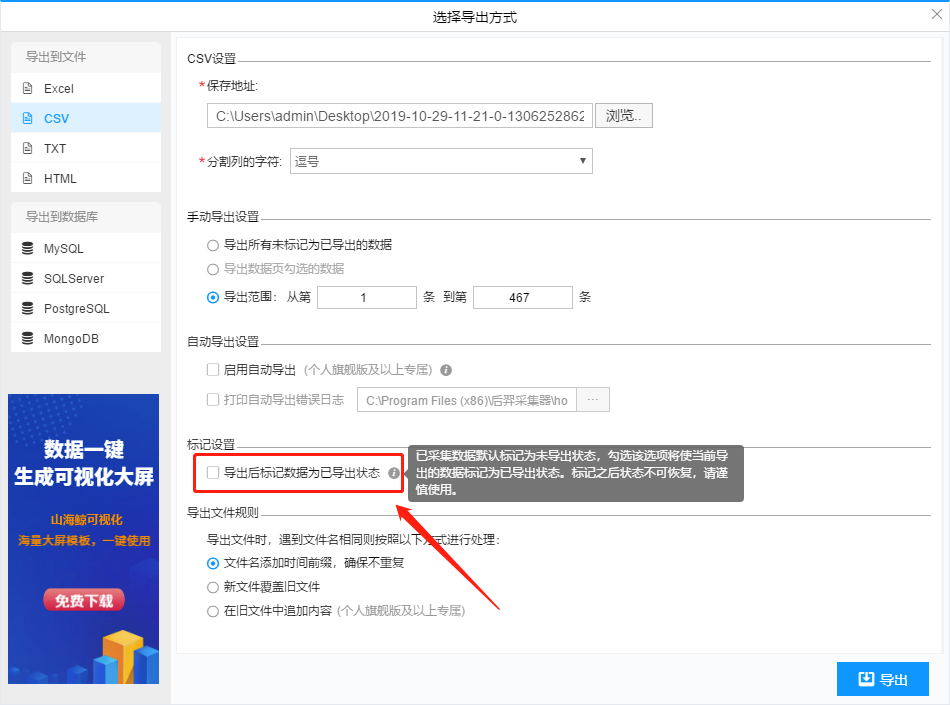Select 新文件覆盖旧文件 radio option

tap(213, 588)
